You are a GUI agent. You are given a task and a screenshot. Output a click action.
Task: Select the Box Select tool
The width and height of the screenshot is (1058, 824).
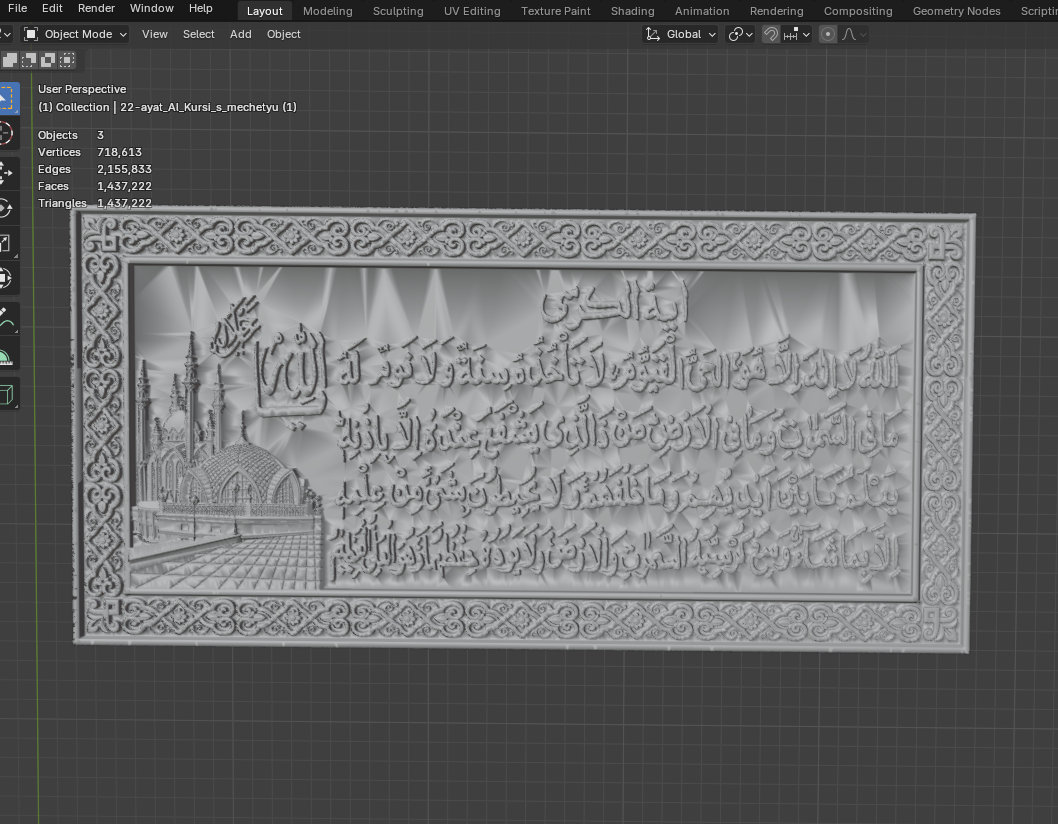pos(11,98)
